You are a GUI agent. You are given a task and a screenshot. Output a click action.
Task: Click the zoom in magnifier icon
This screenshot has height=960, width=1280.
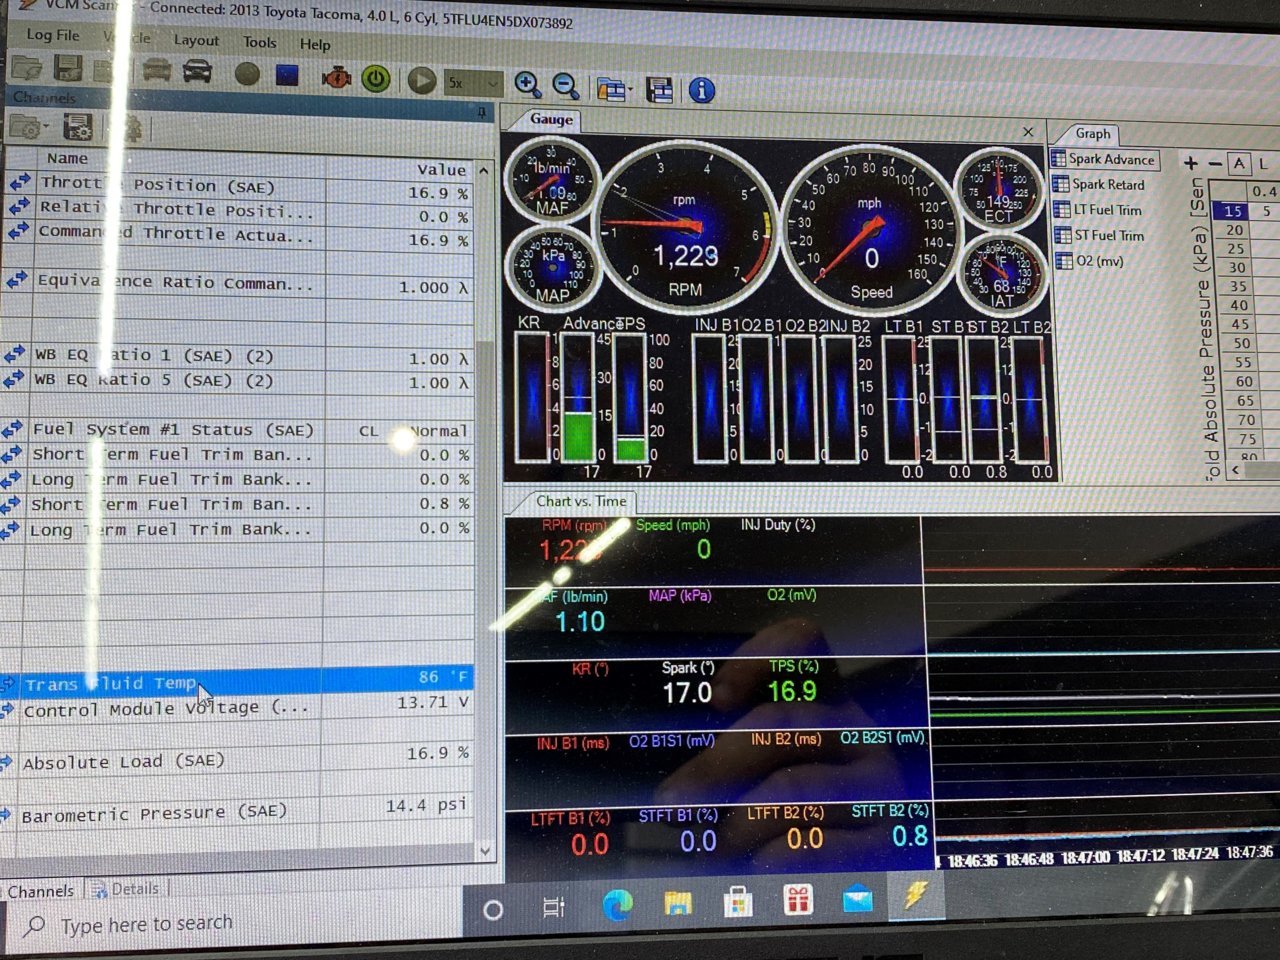527,85
